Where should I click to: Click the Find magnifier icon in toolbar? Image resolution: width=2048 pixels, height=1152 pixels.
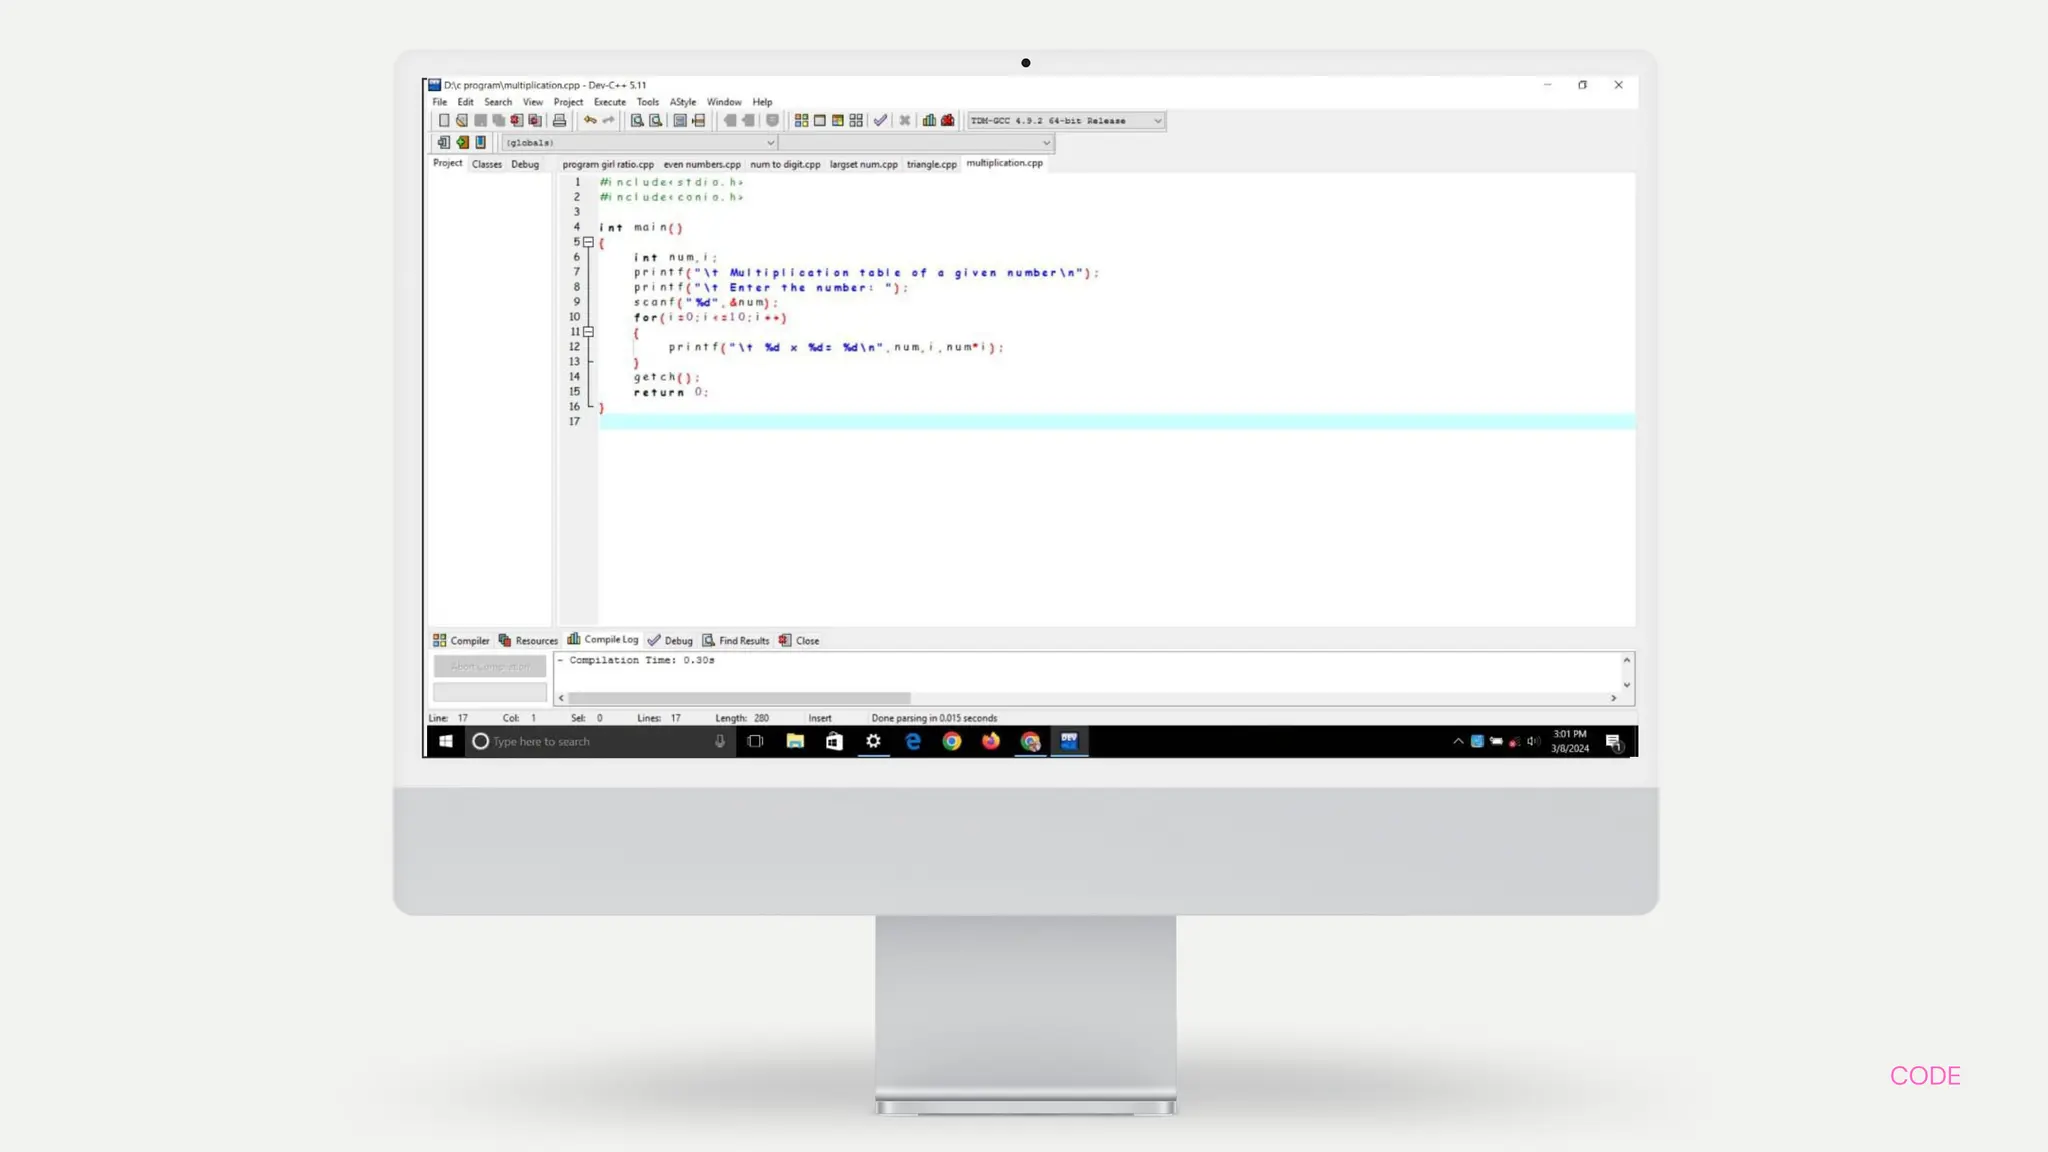pos(636,120)
